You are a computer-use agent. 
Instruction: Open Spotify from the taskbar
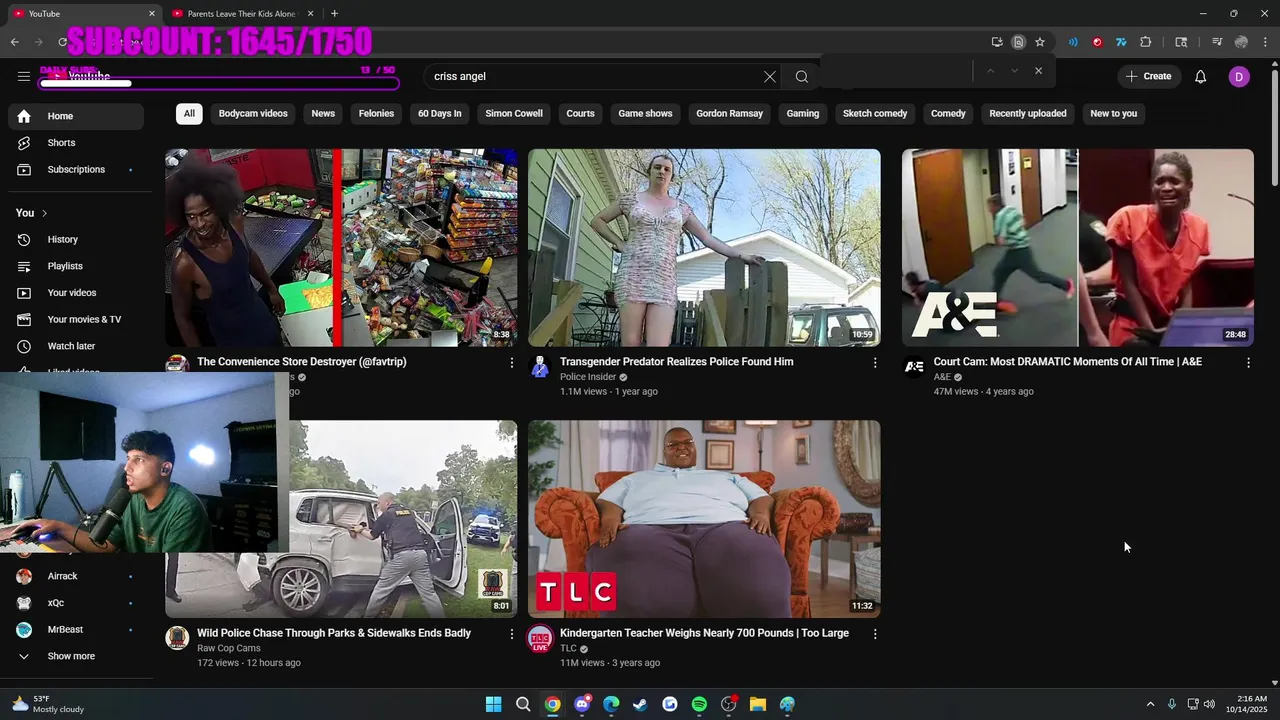[699, 704]
